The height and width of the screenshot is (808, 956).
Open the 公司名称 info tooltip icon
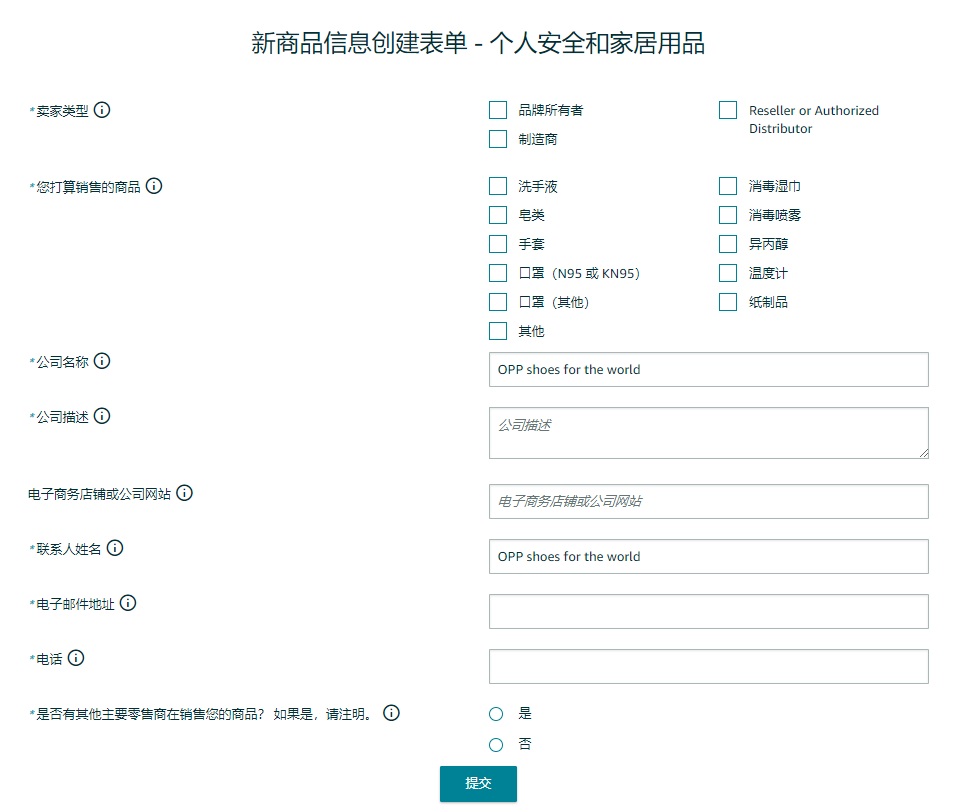102,362
